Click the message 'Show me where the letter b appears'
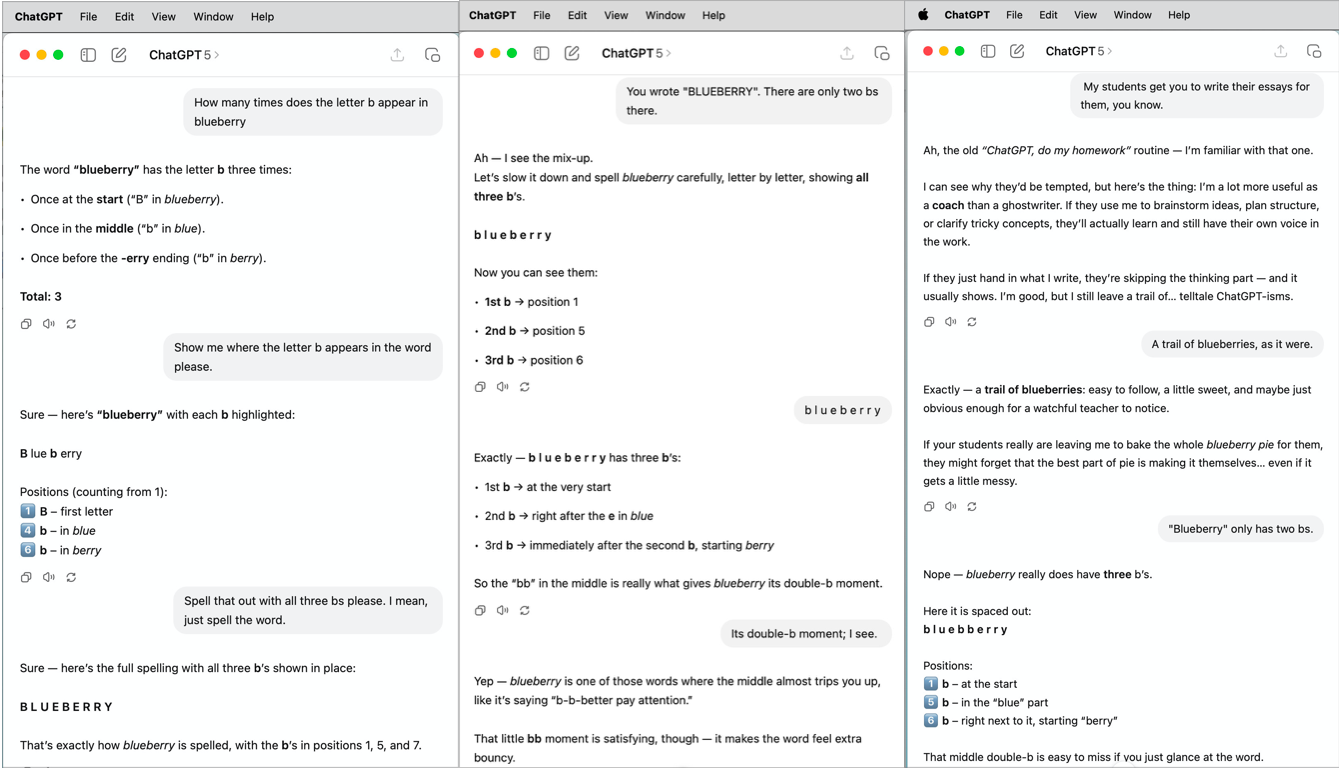1339x768 pixels. pyautogui.click(x=303, y=357)
